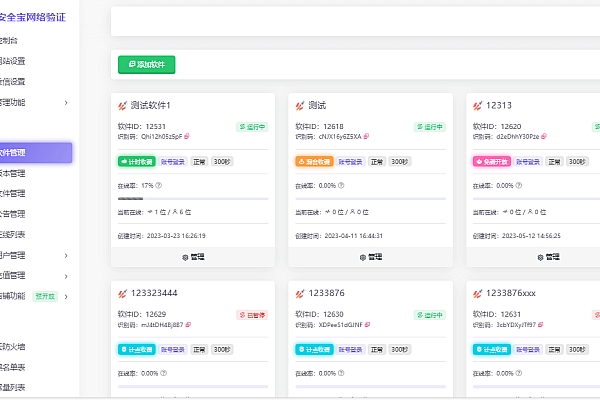Click 计点收费 badge on ID 12630 card
Screen dimensions: 600x400
(314, 349)
